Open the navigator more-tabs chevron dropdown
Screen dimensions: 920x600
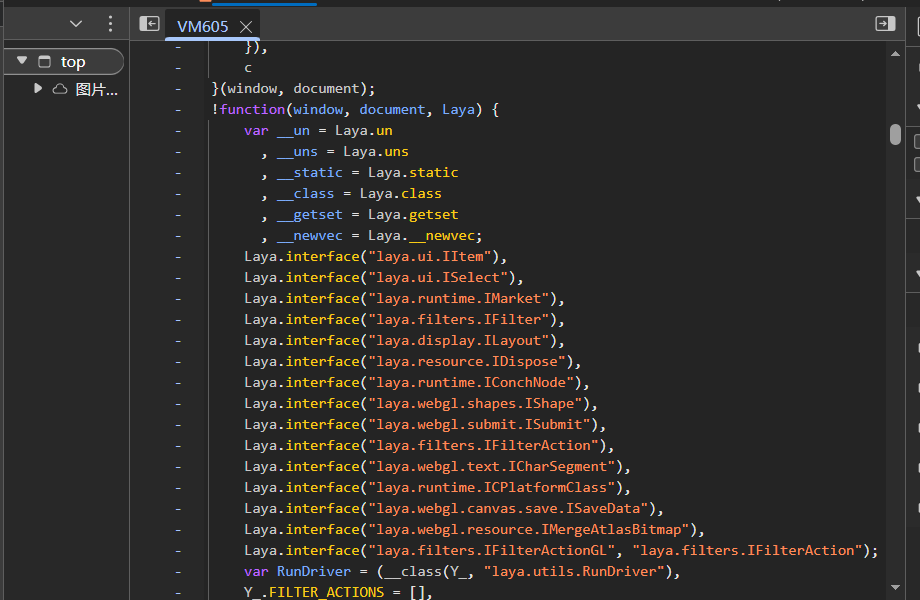[76, 24]
